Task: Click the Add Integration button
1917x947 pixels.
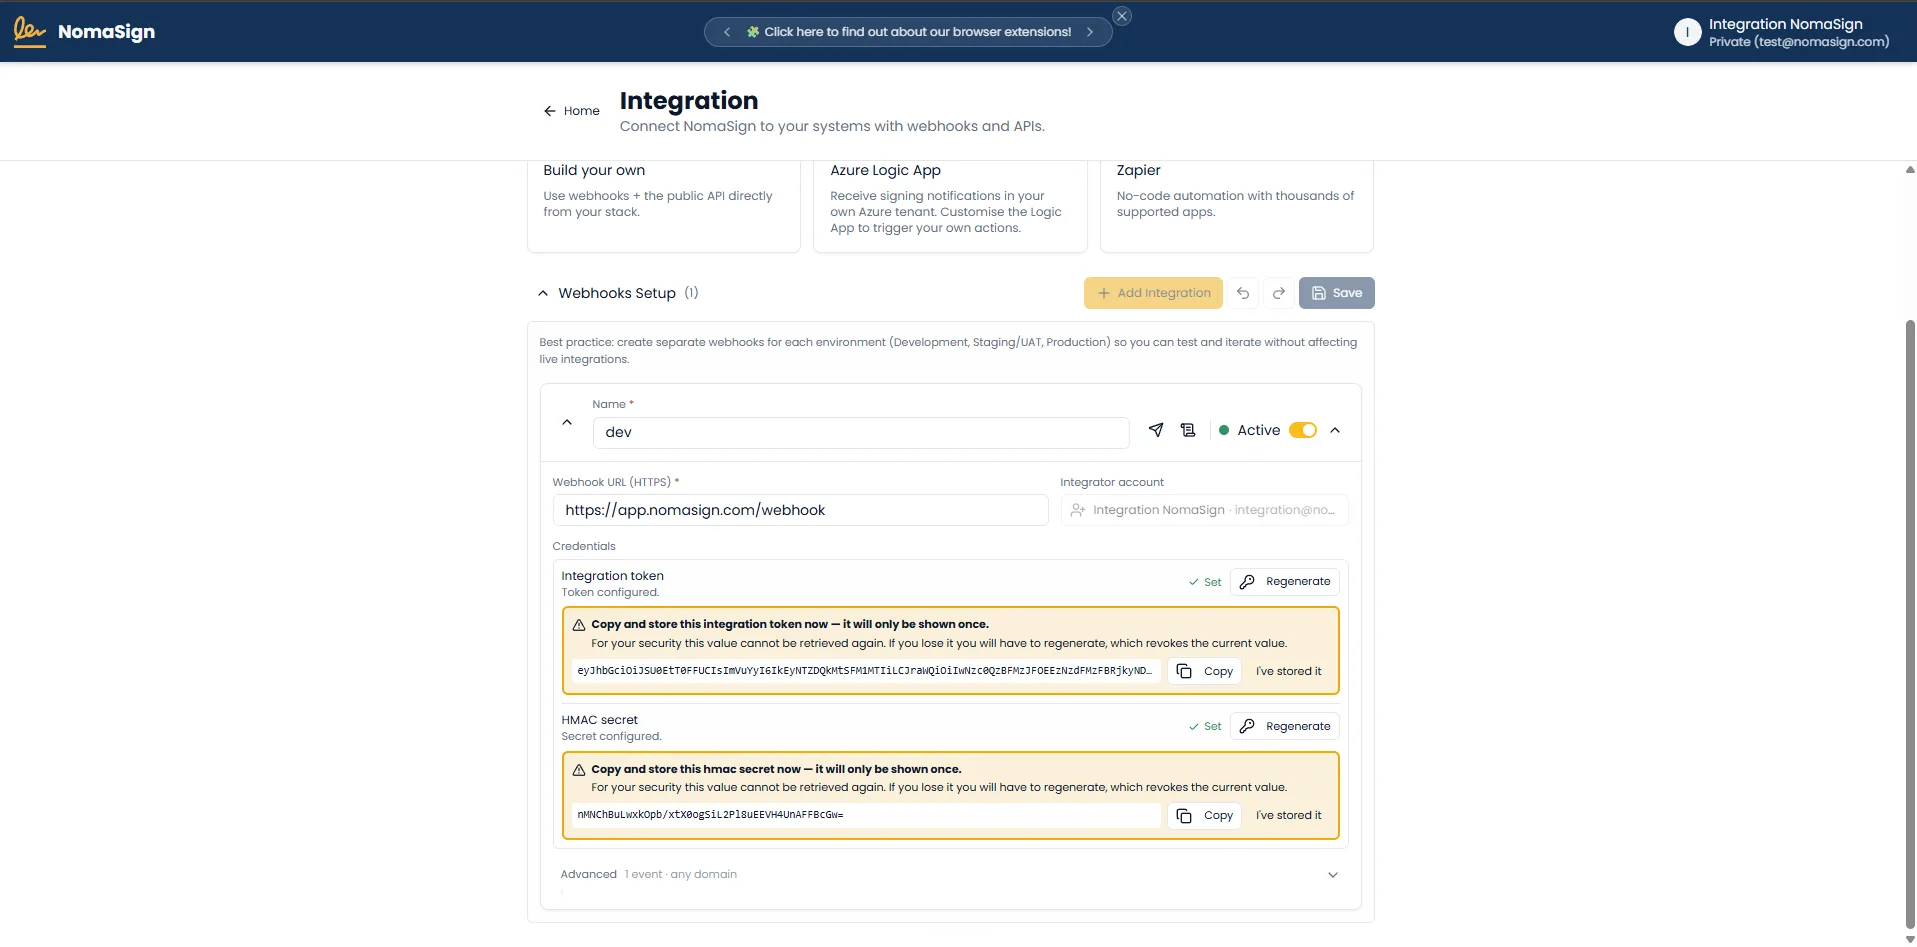Action: click(x=1153, y=293)
